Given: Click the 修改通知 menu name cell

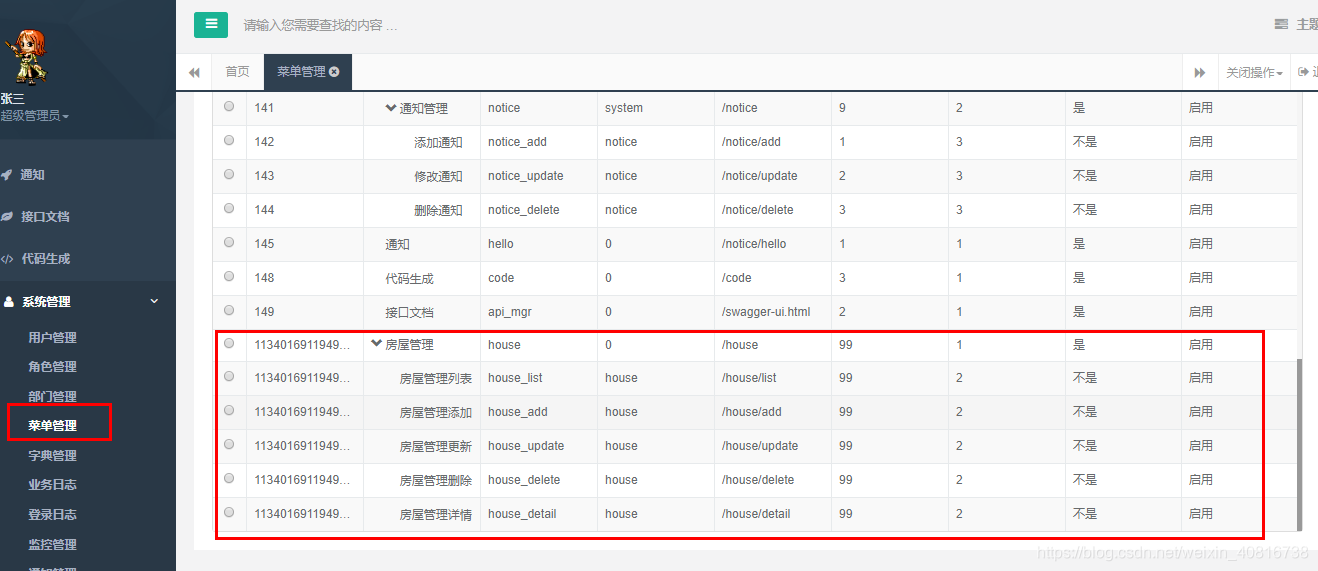Looking at the screenshot, I should click(x=438, y=177).
